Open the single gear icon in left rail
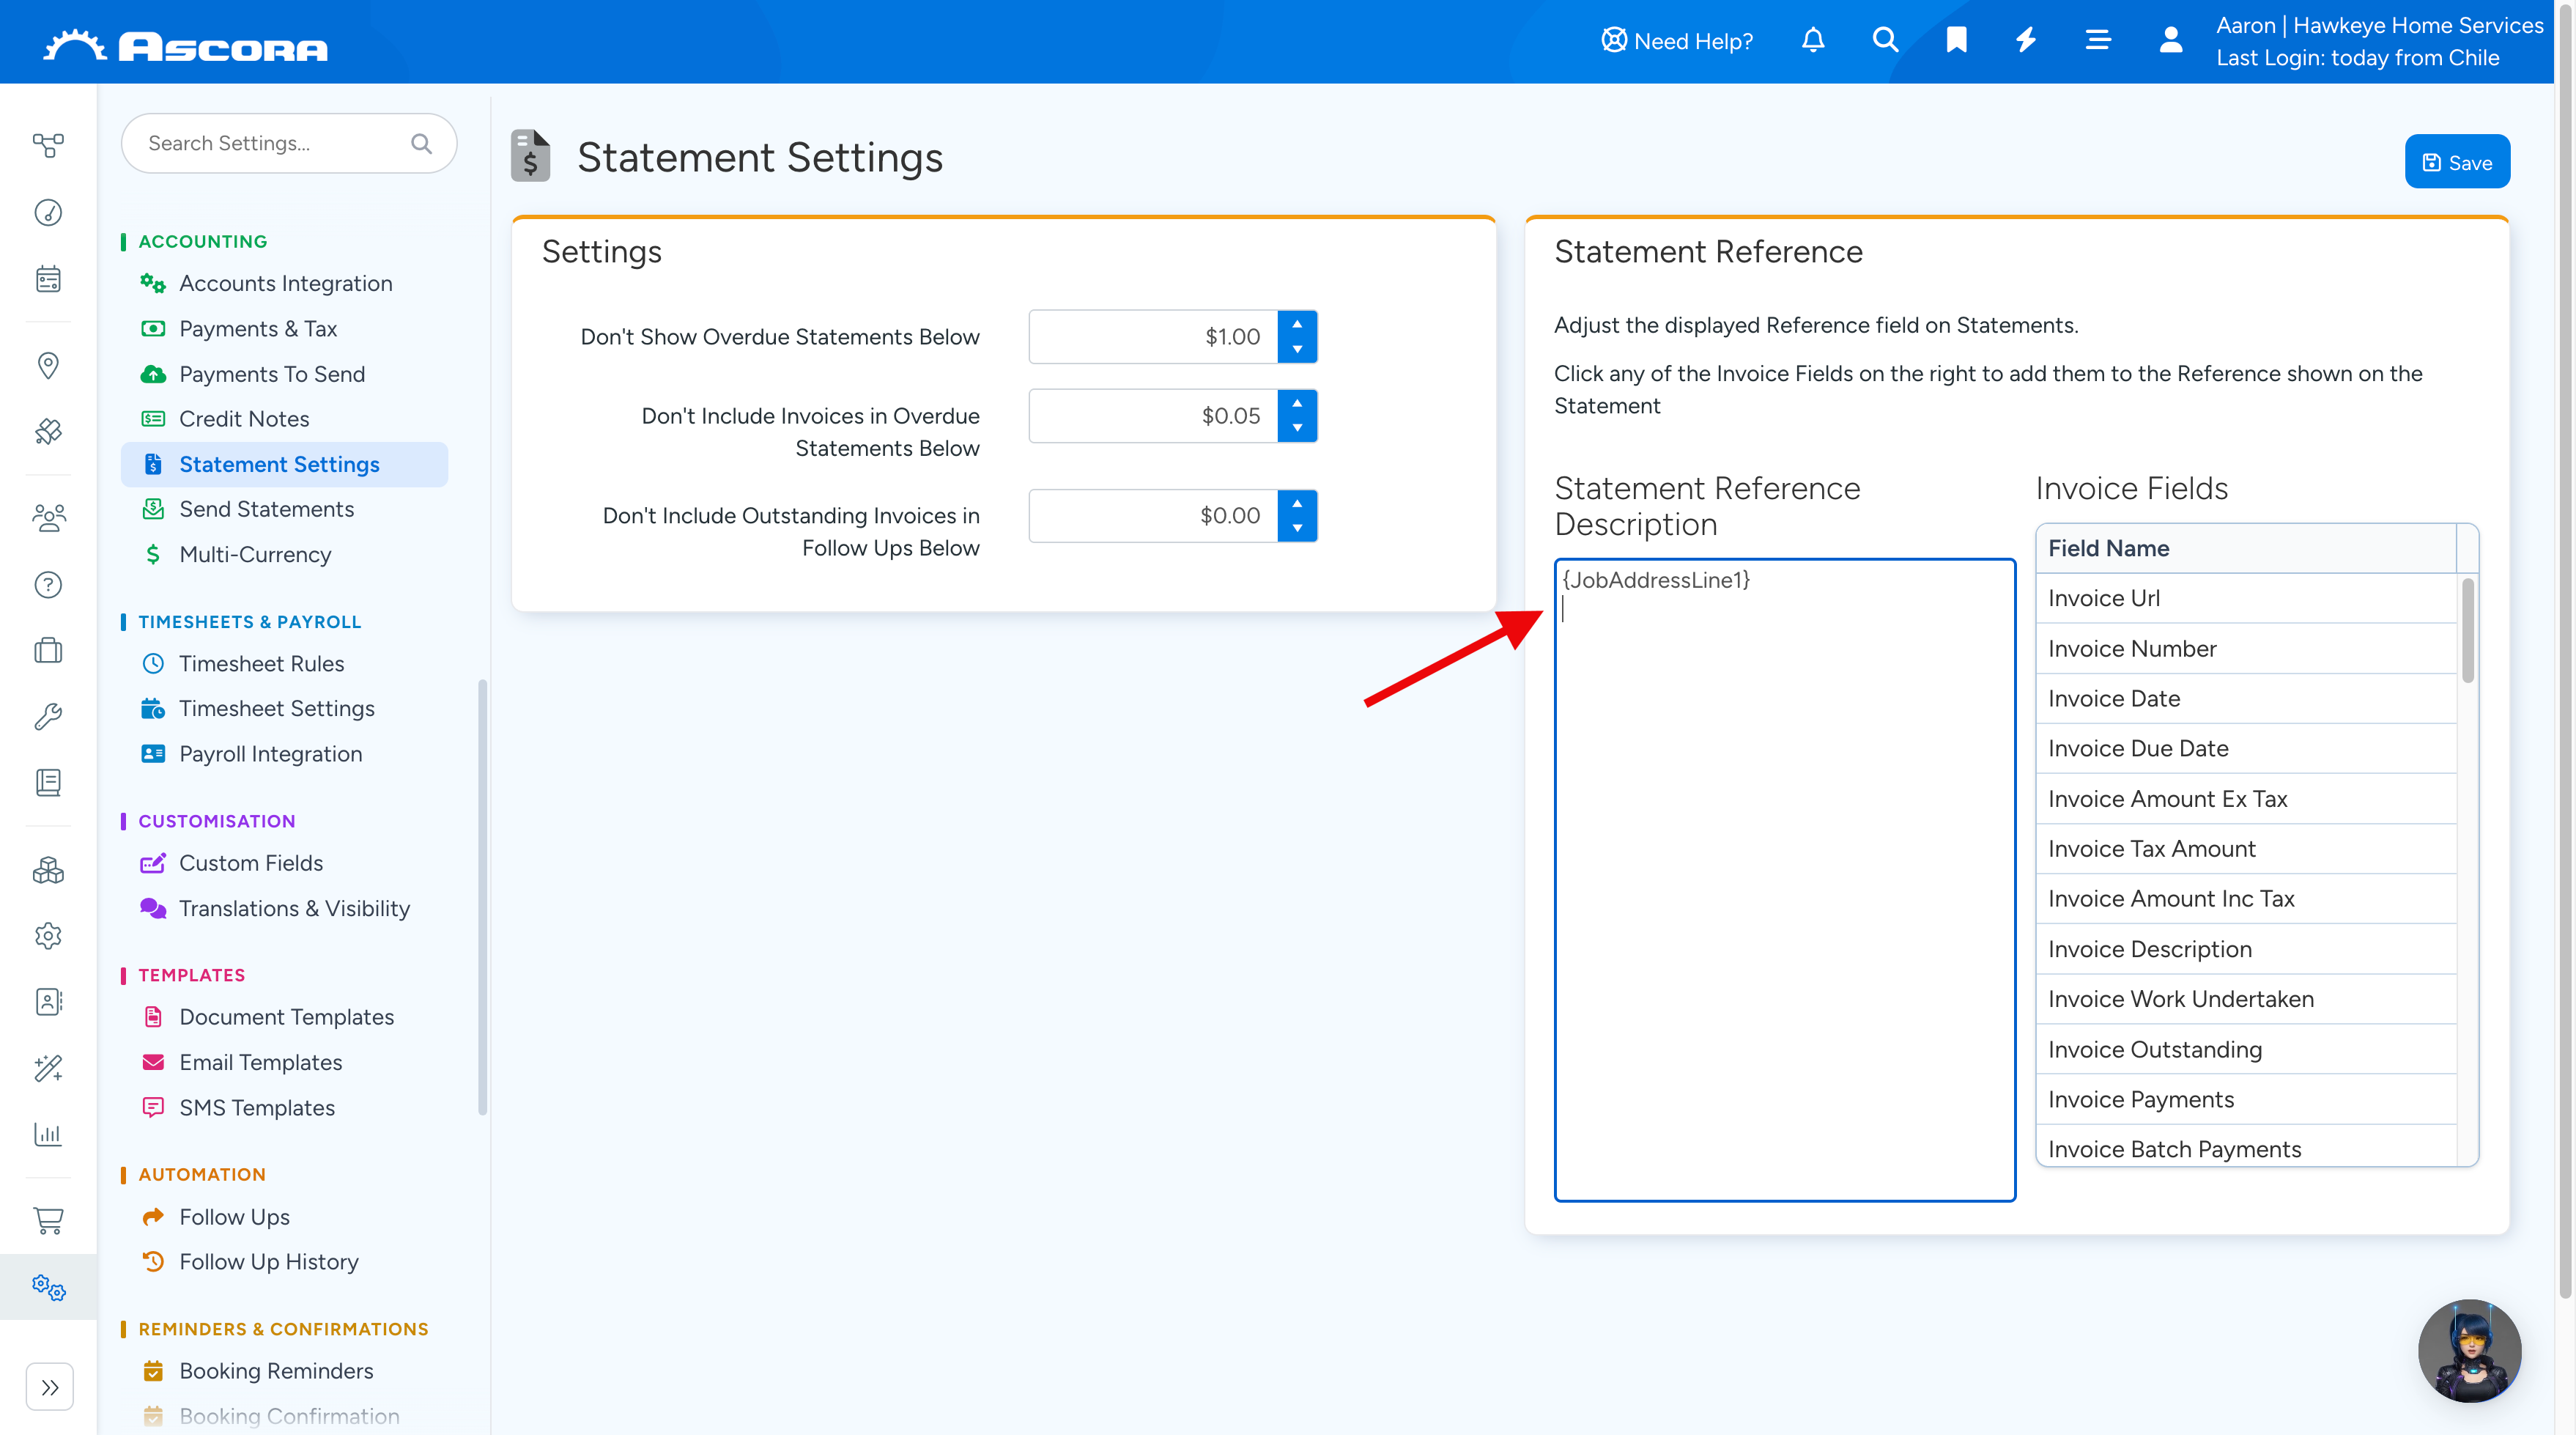The height and width of the screenshot is (1435, 2576). [48, 936]
